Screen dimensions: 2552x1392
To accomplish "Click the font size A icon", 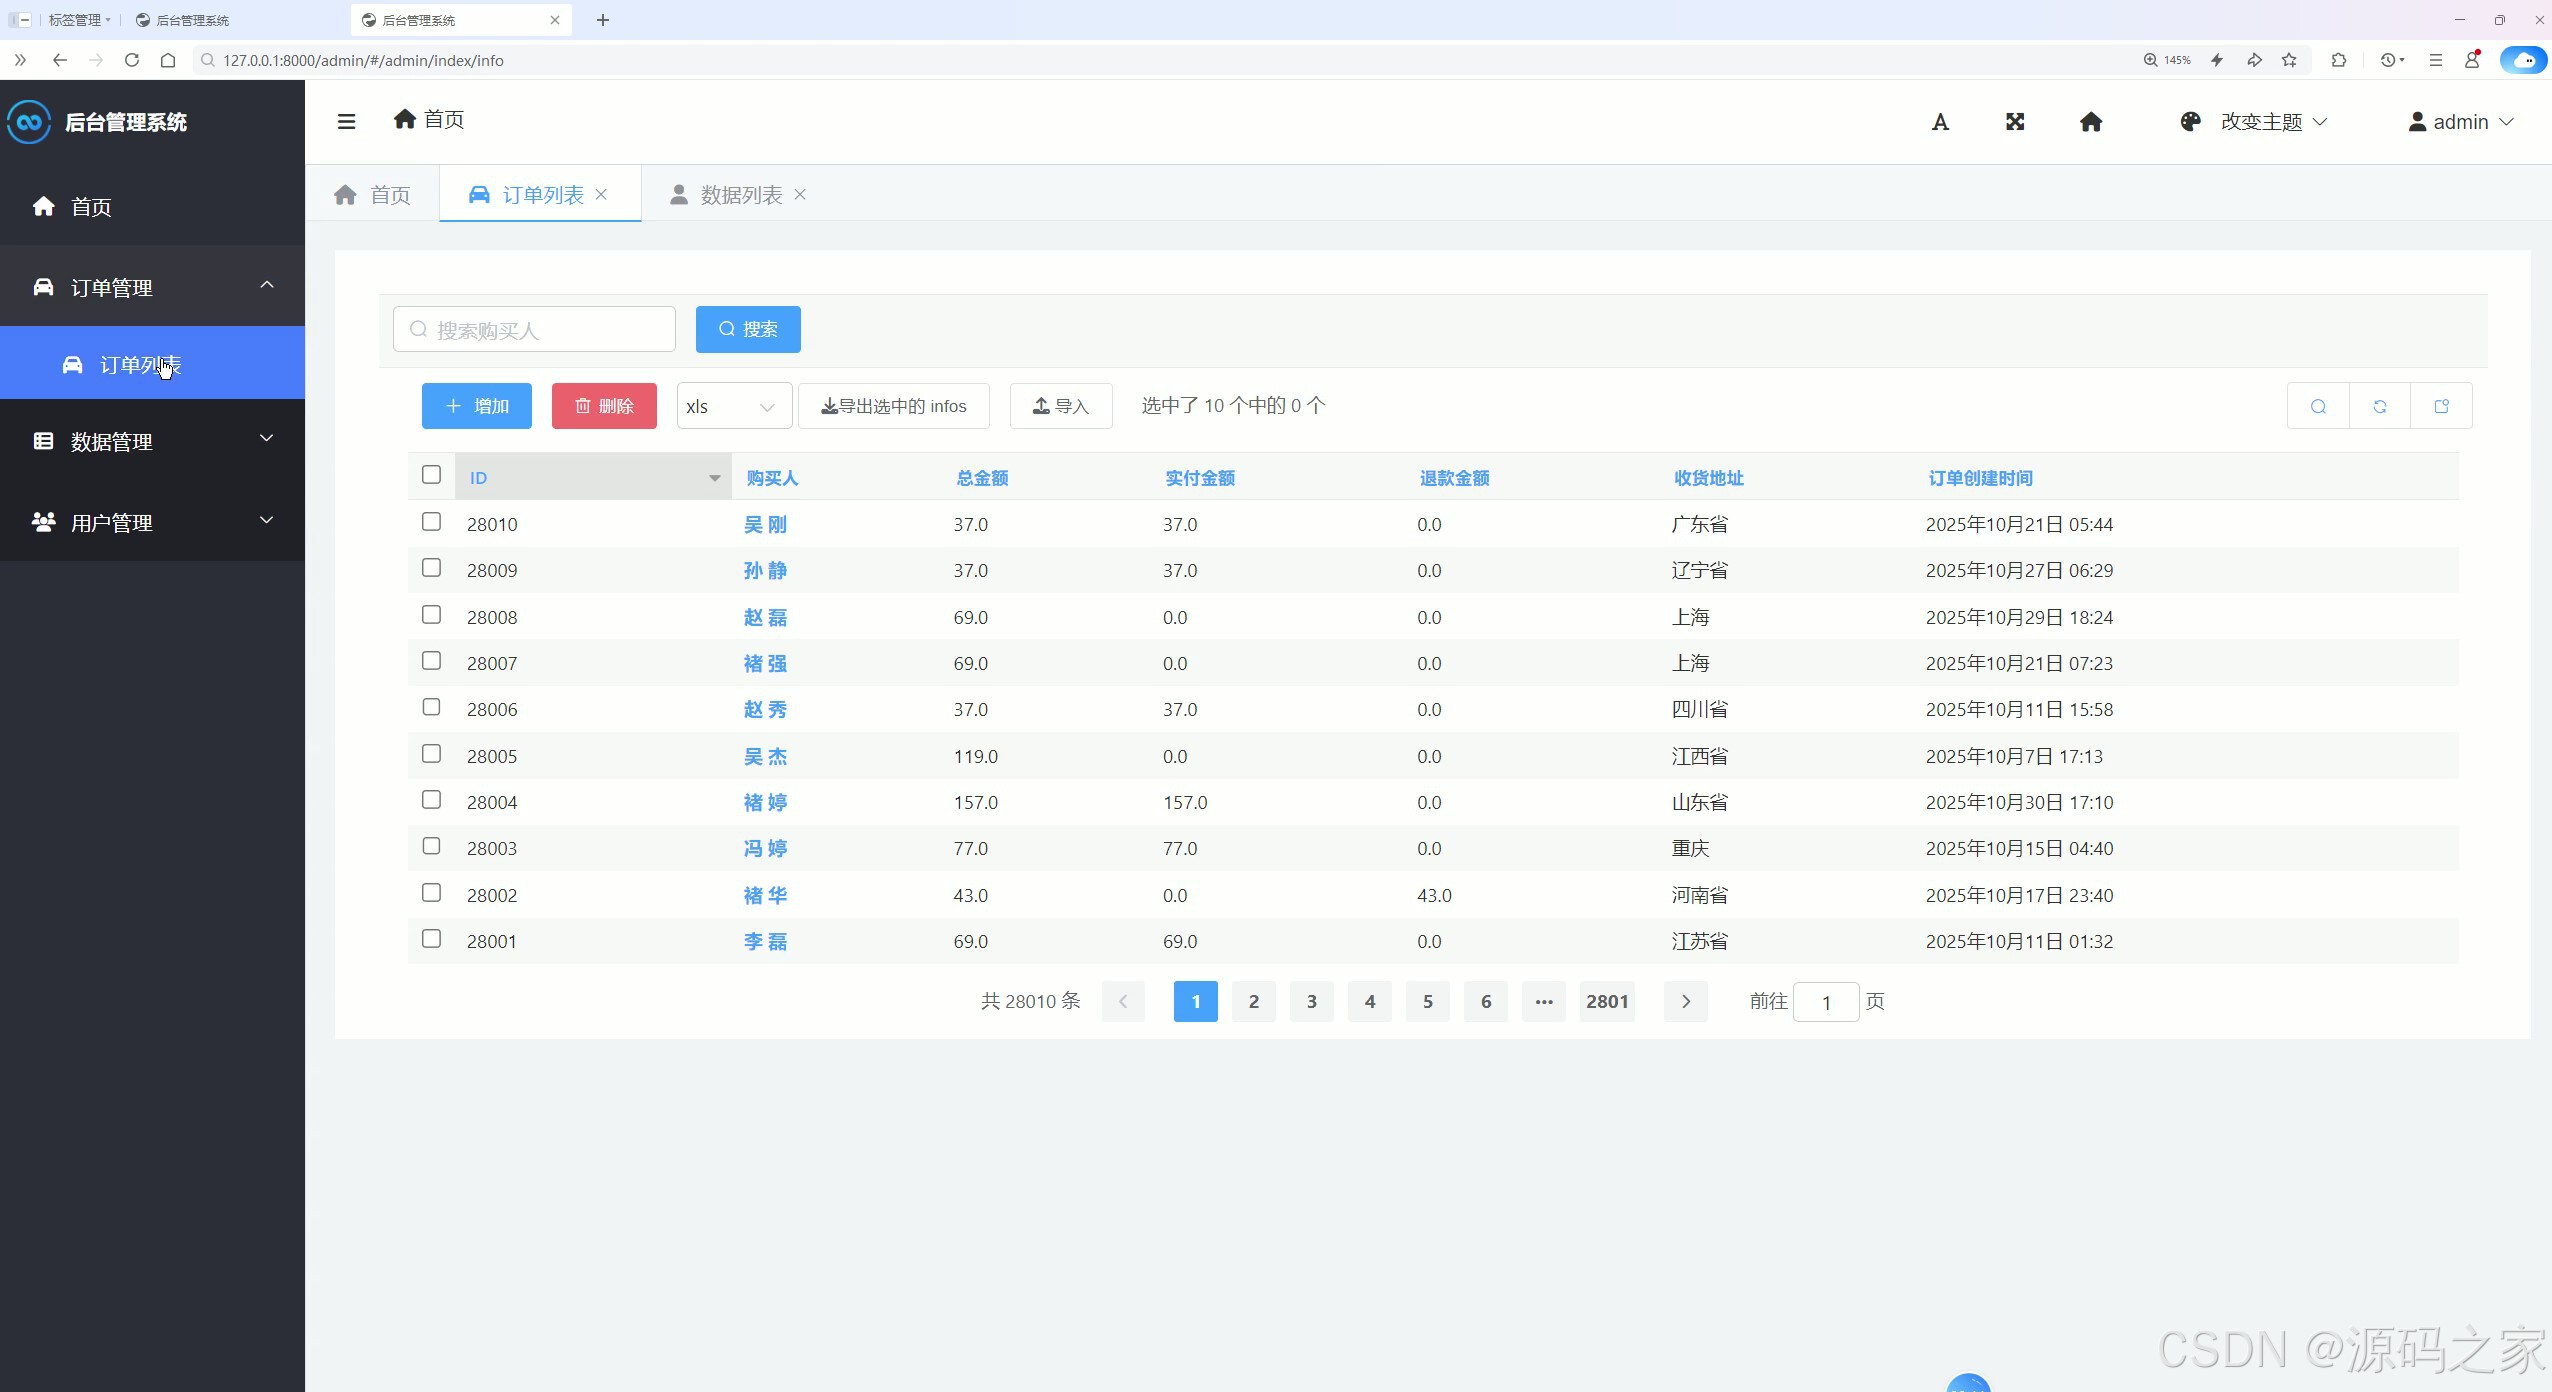I will (x=1940, y=122).
